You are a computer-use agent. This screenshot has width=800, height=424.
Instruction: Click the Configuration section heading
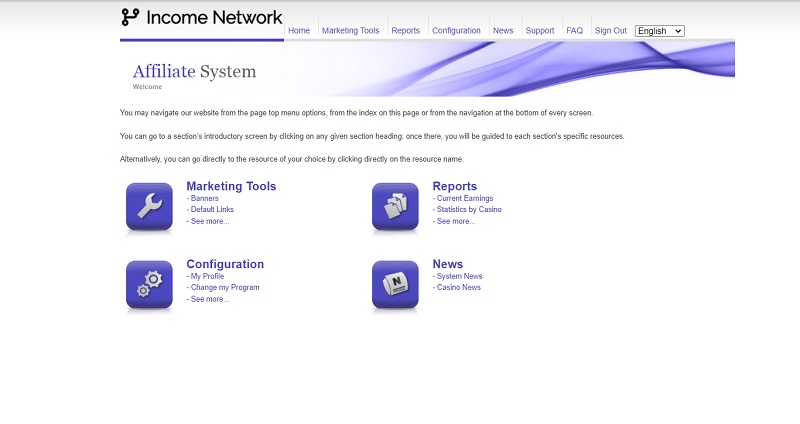tap(225, 264)
